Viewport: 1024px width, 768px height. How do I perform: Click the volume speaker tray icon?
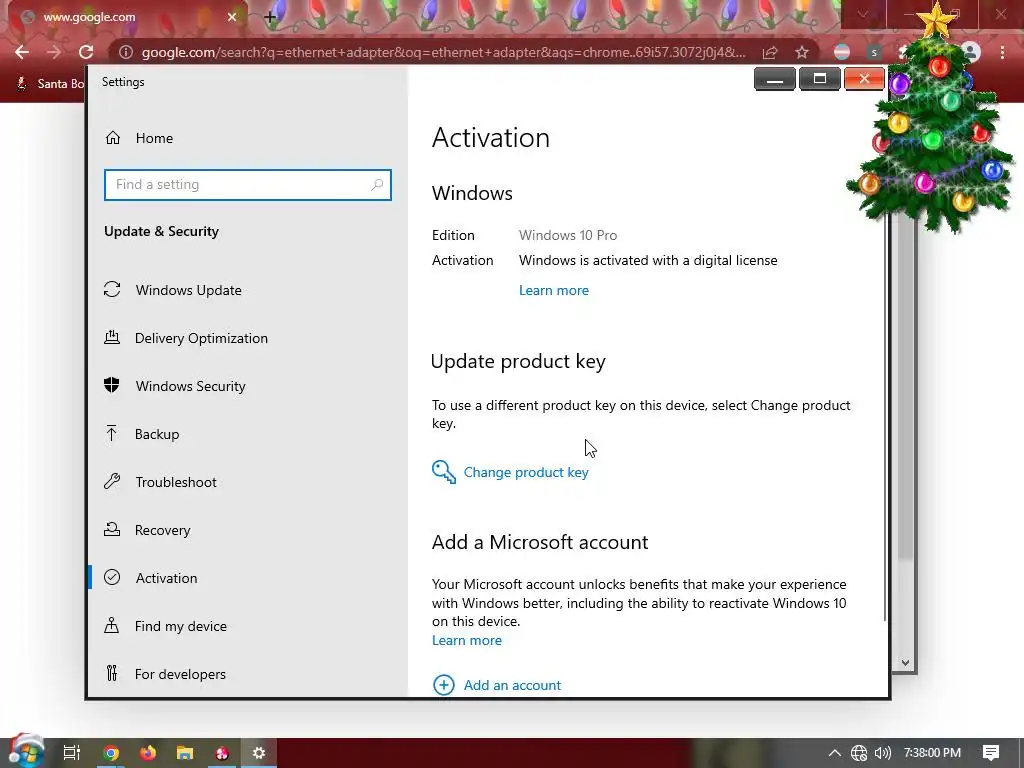click(x=882, y=753)
